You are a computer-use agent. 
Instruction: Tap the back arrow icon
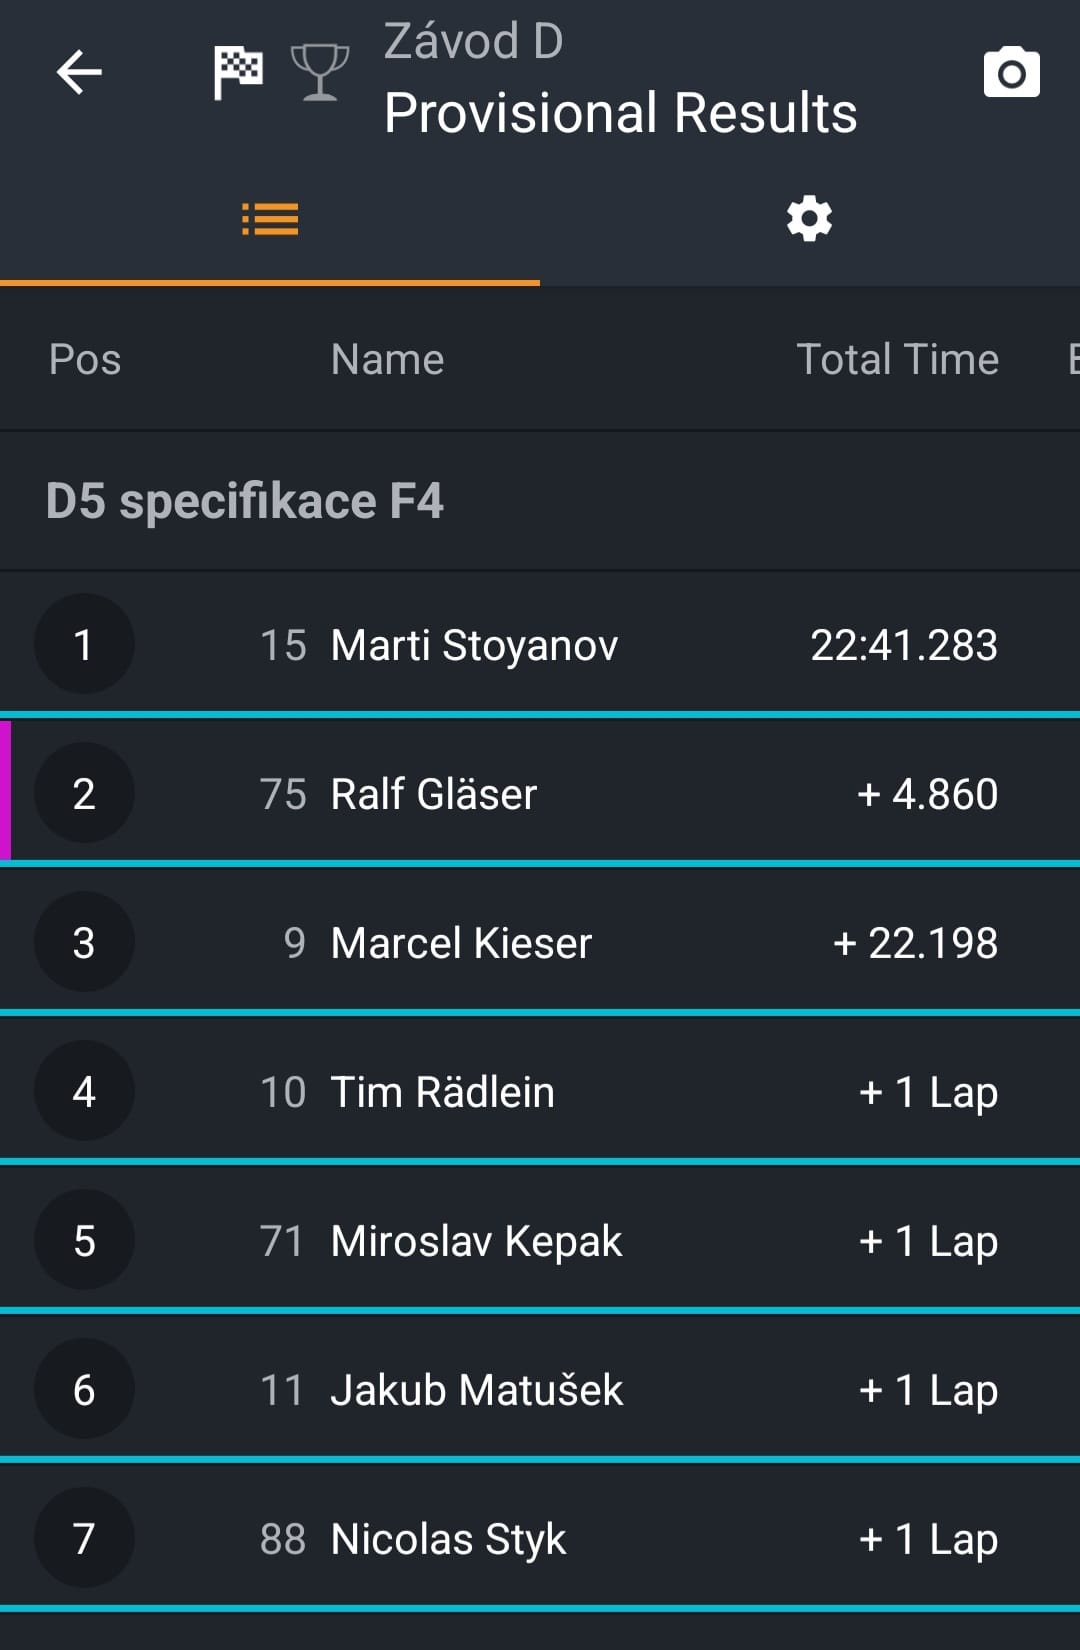[x=79, y=73]
